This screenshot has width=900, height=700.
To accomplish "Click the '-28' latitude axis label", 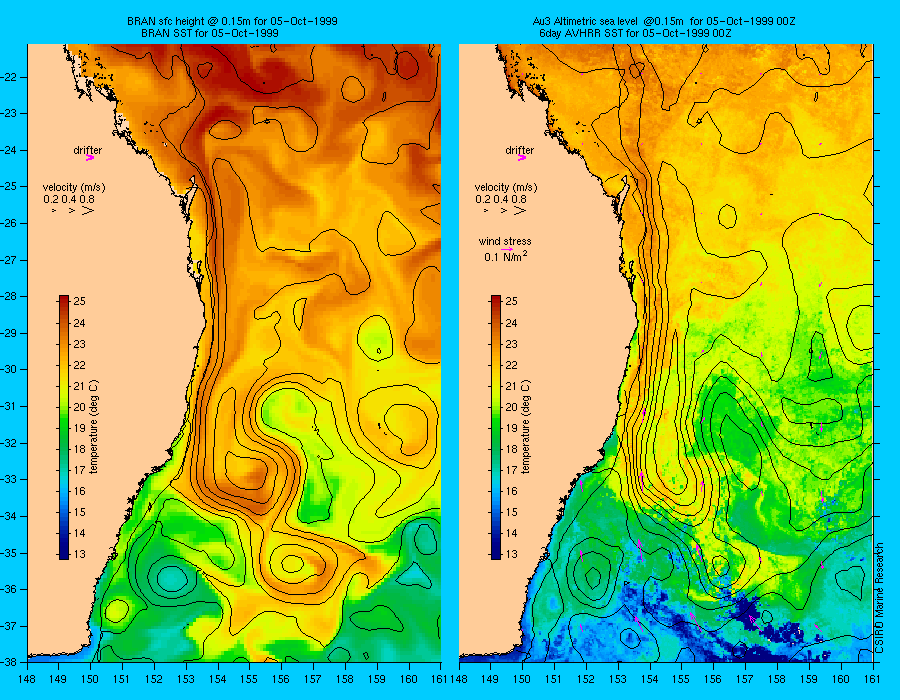I will (9, 297).
